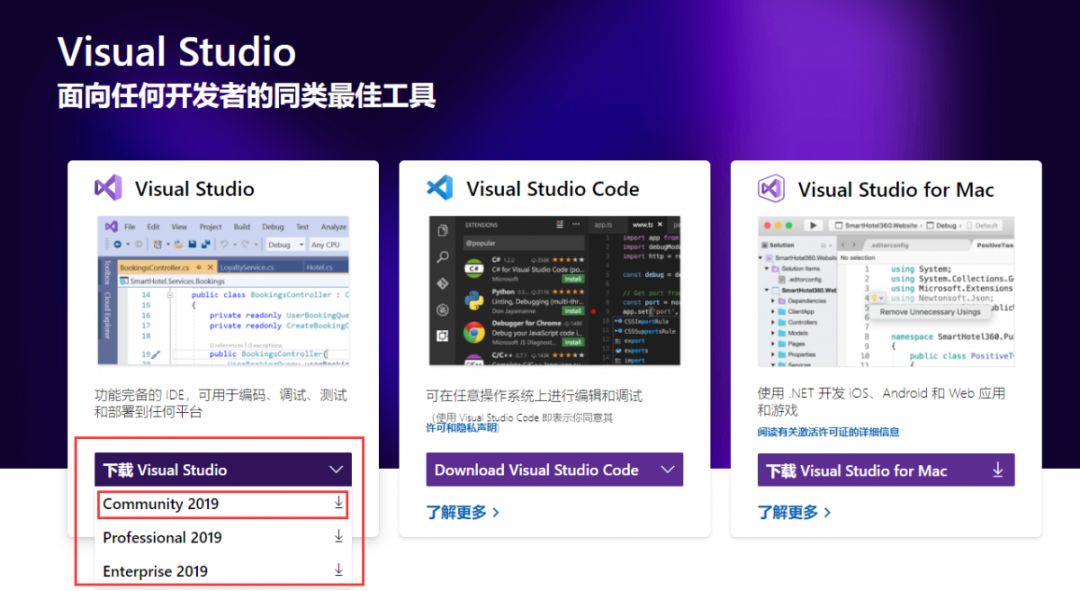Expand the Download Visual Studio Code dropdown
The height and width of the screenshot is (591, 1080).
tap(554, 470)
